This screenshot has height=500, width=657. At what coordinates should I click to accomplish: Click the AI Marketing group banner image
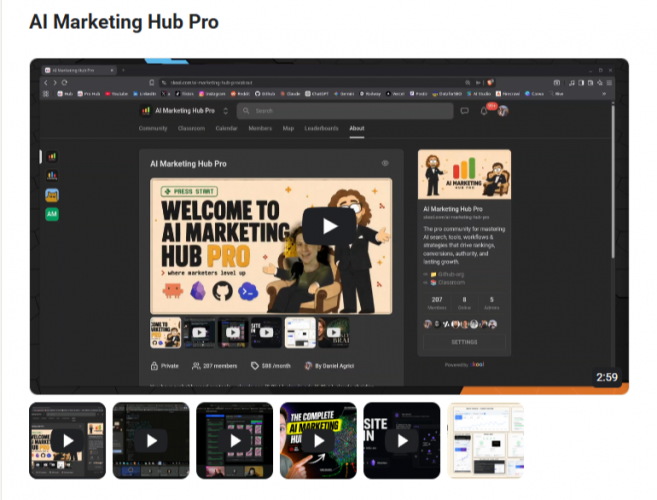(464, 174)
